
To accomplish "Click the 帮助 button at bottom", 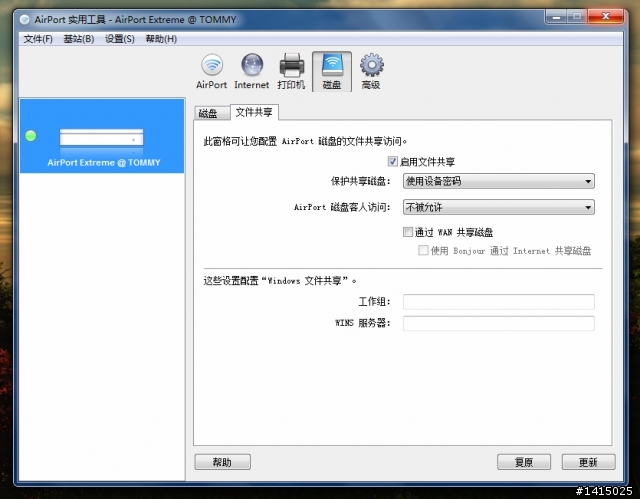I will click(222, 462).
